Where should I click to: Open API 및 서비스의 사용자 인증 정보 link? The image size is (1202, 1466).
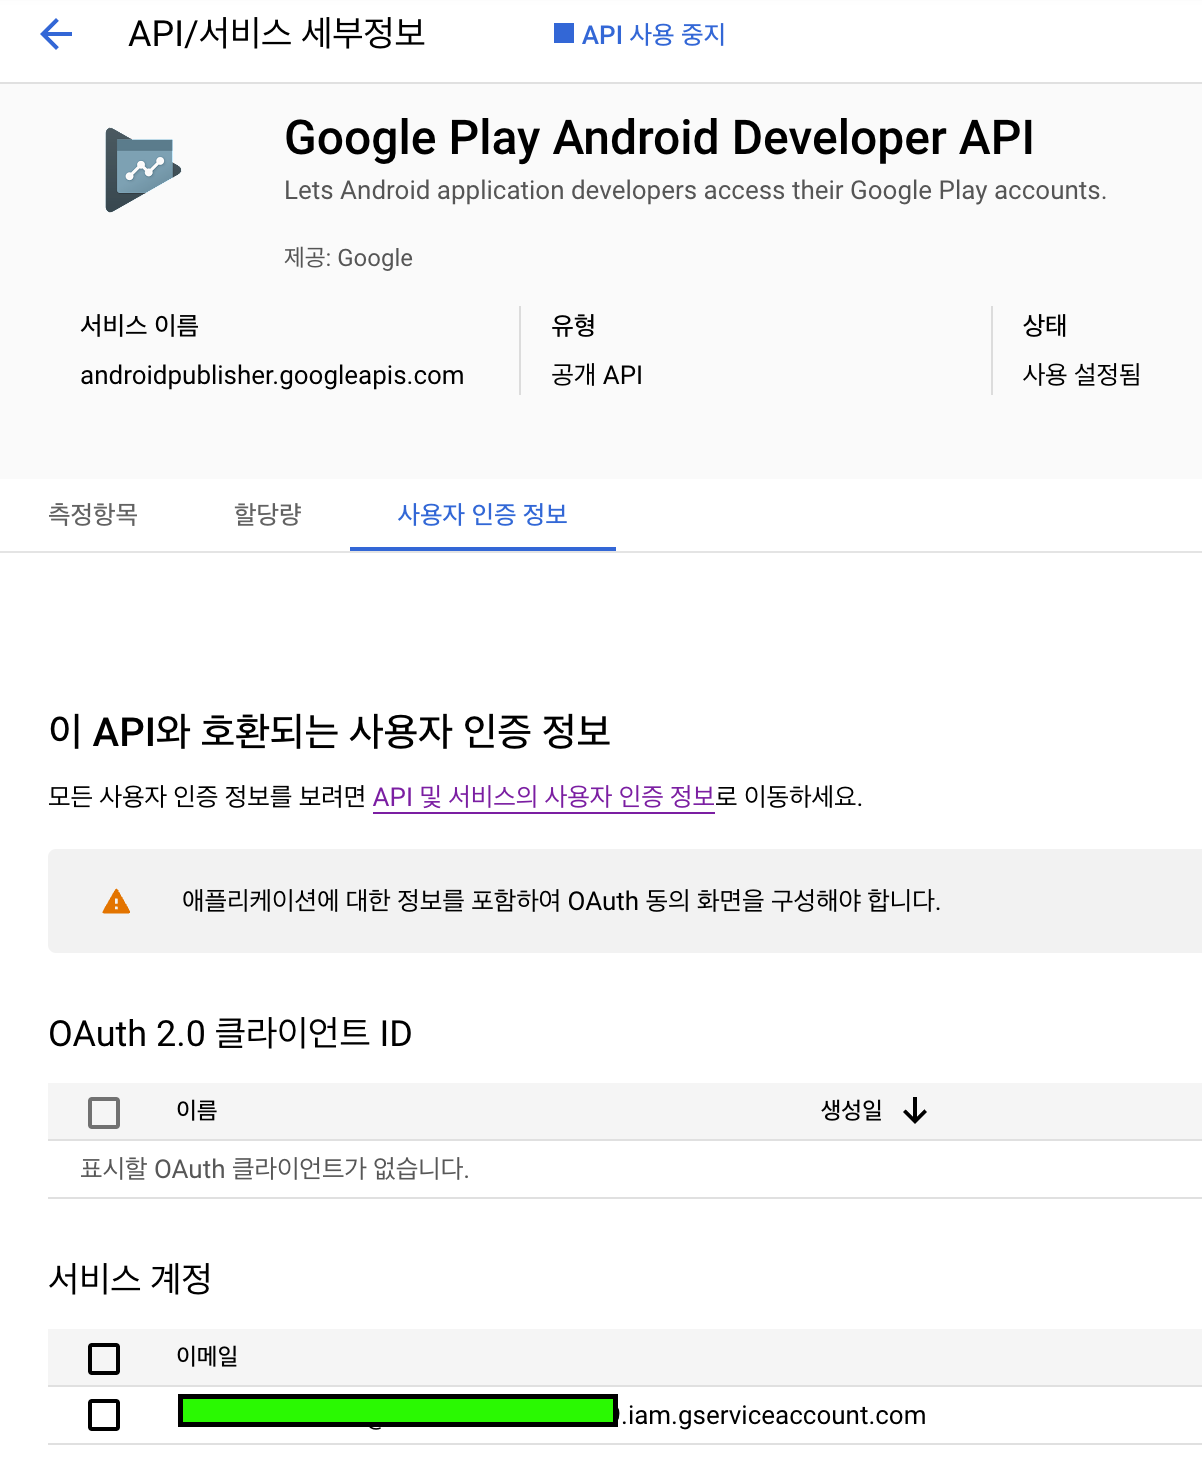coord(544,797)
